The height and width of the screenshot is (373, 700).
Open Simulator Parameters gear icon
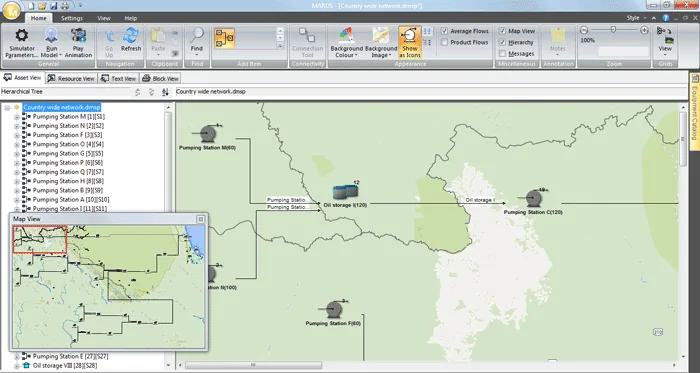(x=21, y=35)
